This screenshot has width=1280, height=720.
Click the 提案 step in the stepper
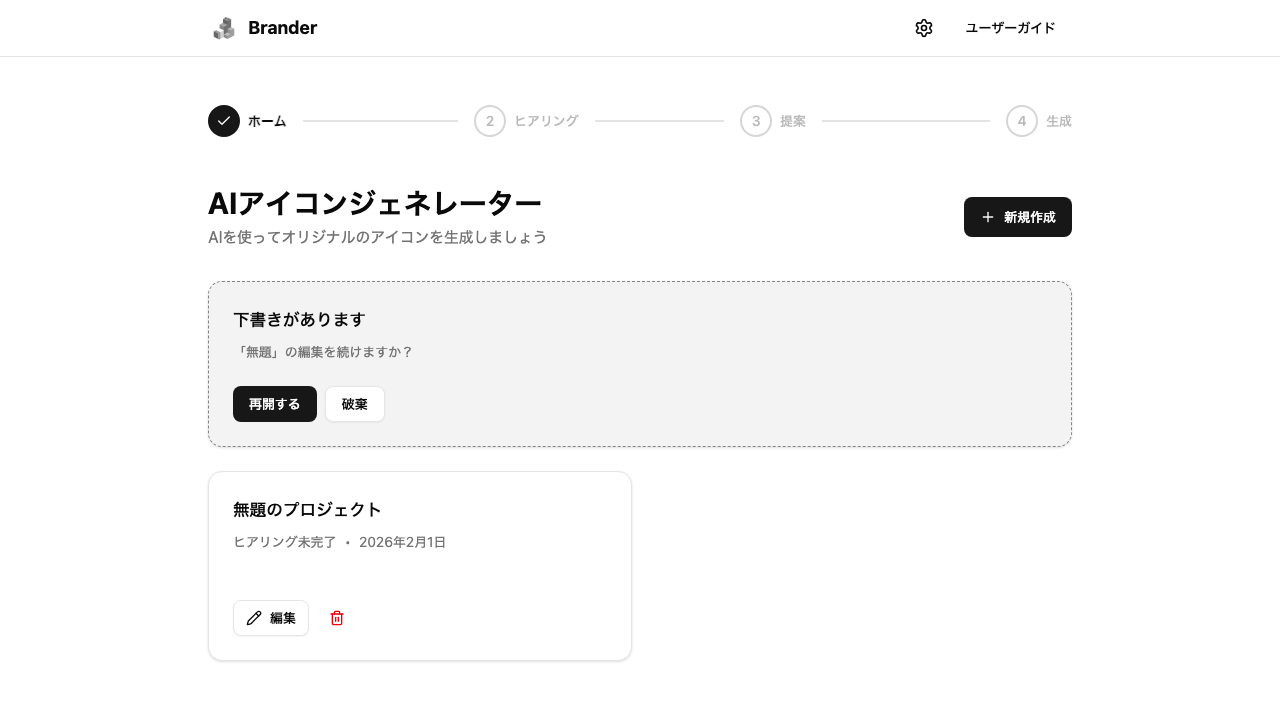click(792, 121)
